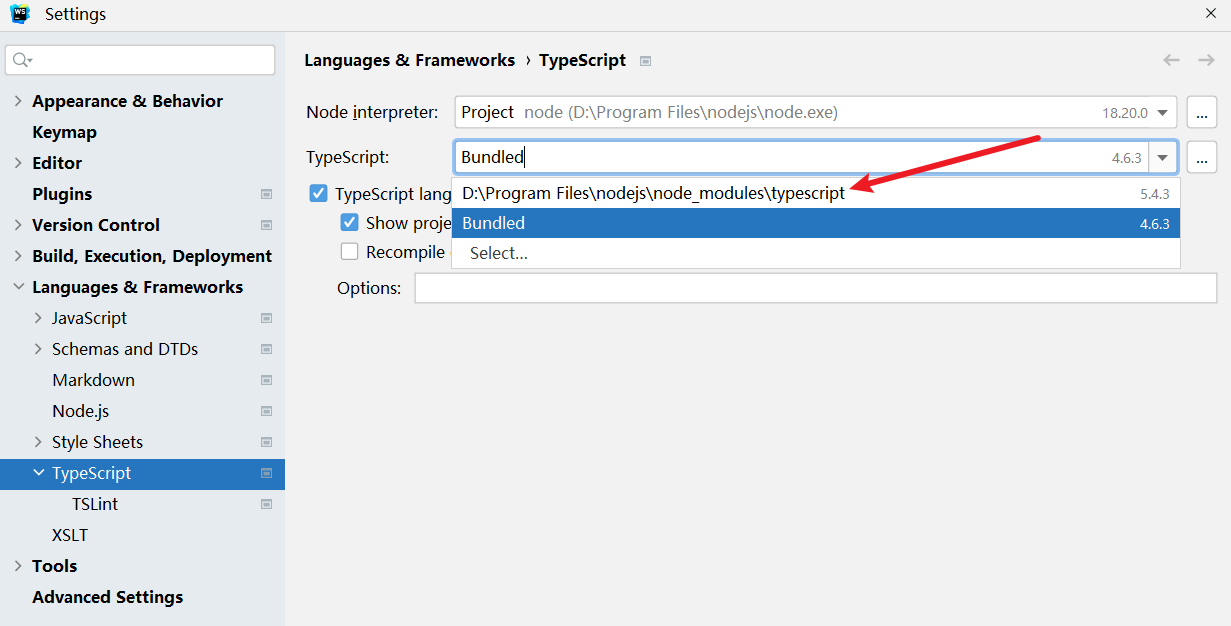Collapse the TypeScript version dropdown arrow

pyautogui.click(x=1163, y=158)
